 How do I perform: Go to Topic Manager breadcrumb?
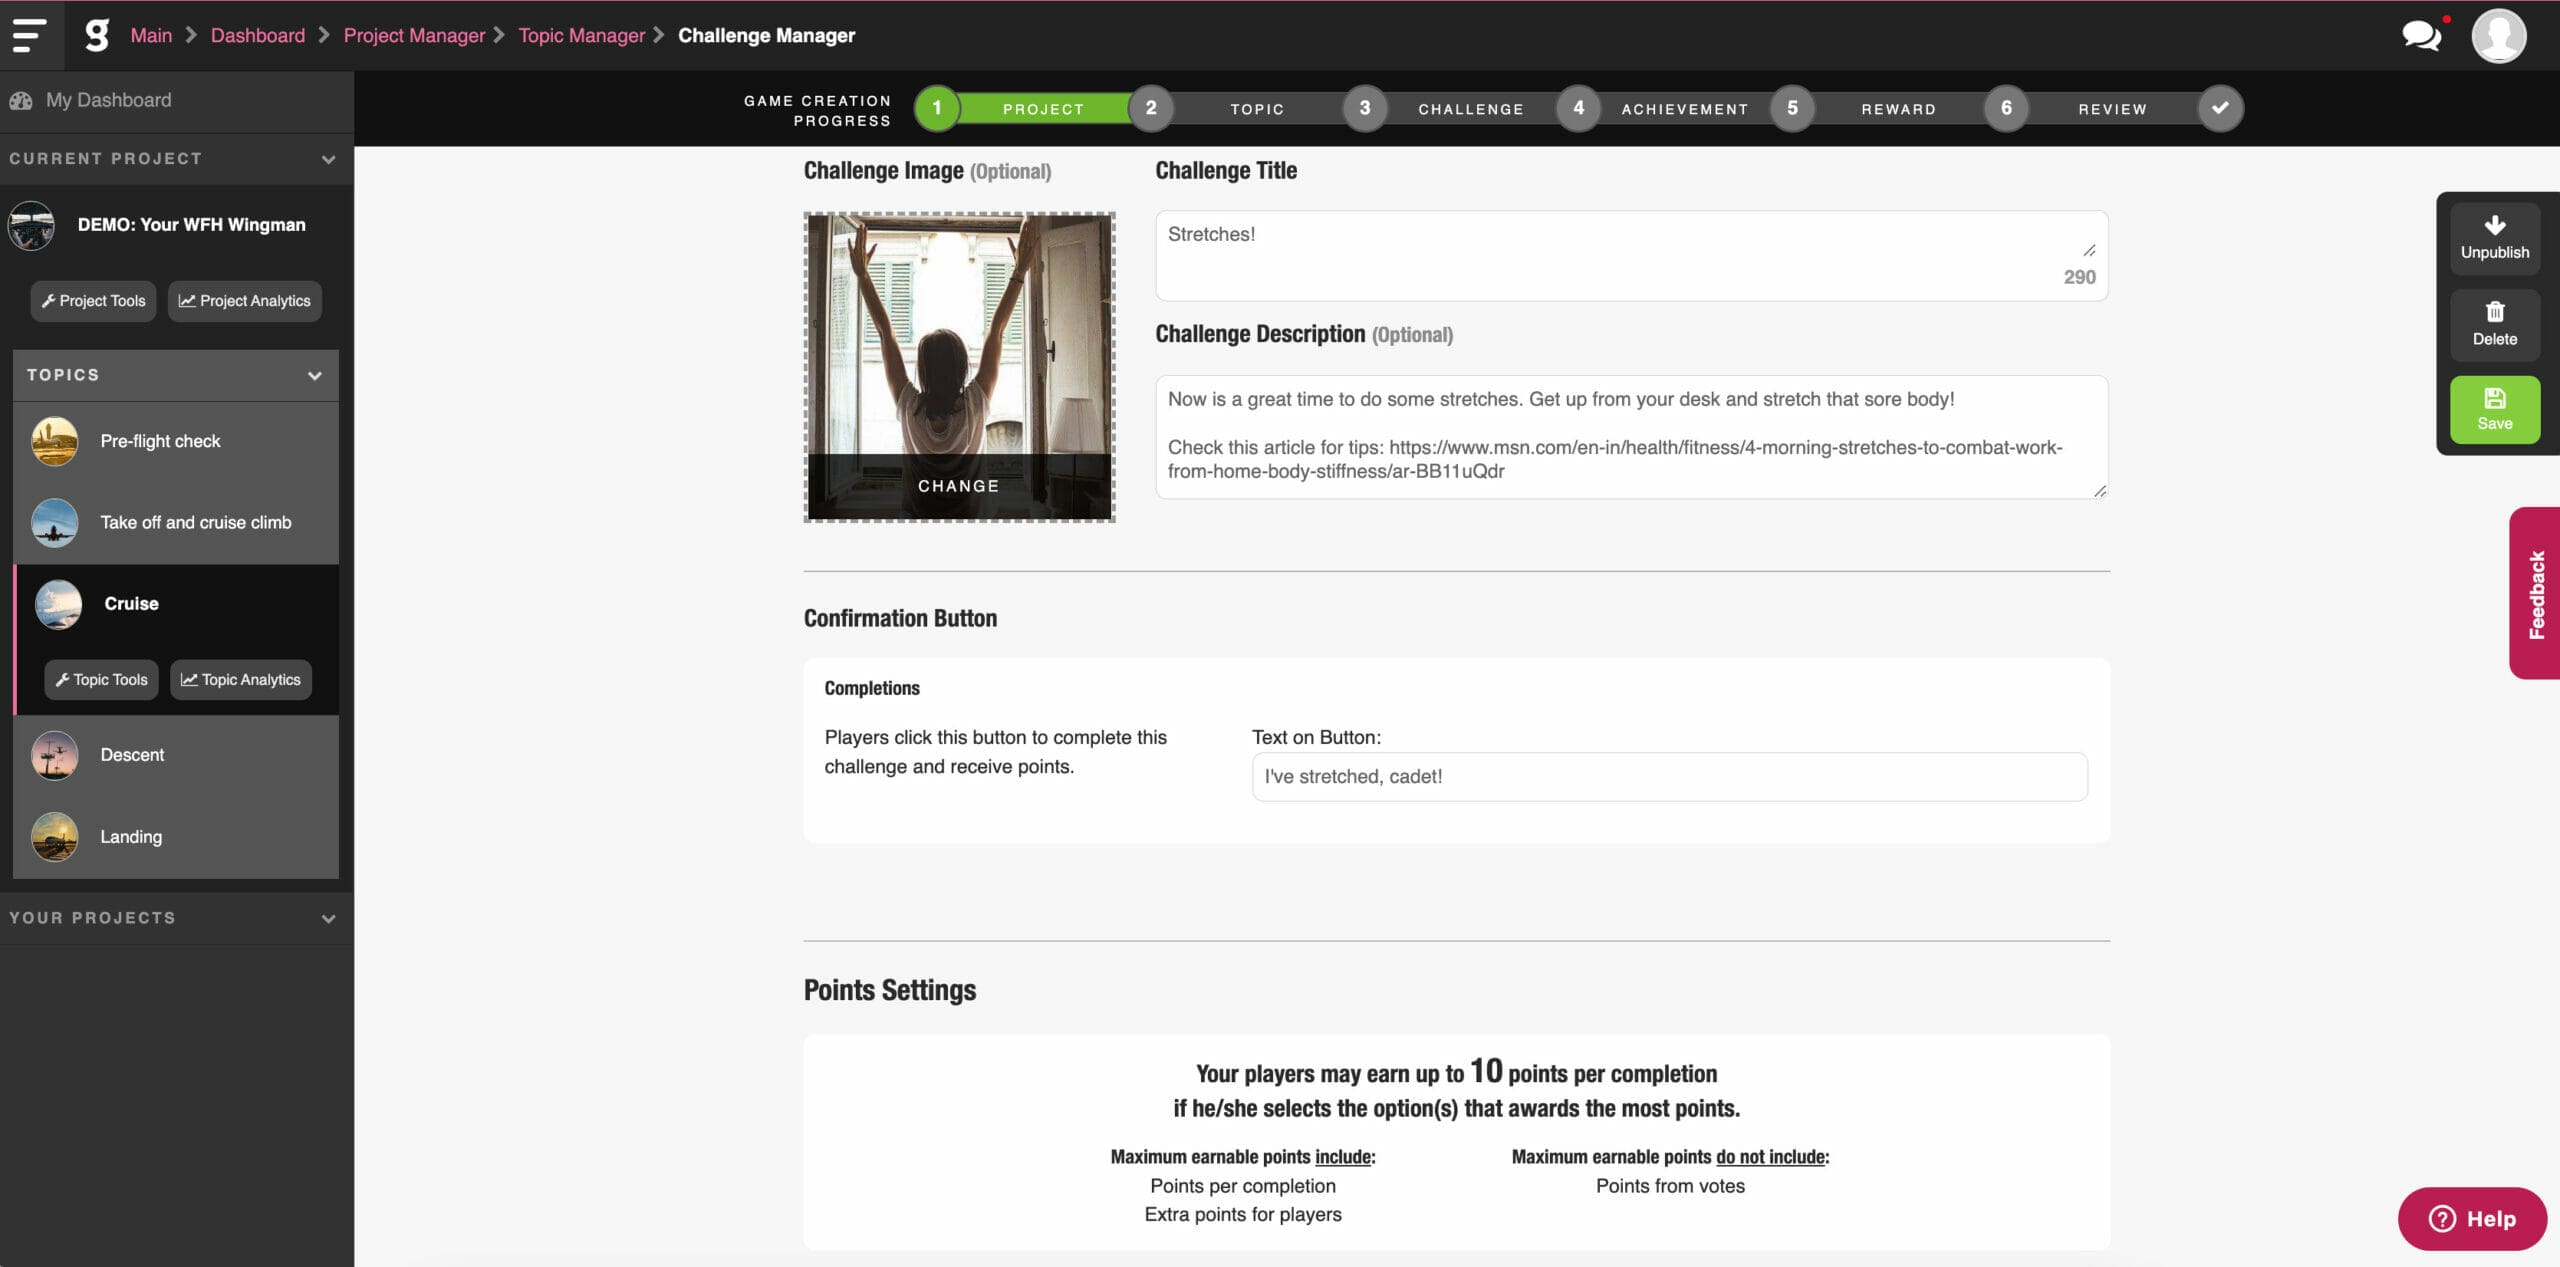click(x=581, y=35)
